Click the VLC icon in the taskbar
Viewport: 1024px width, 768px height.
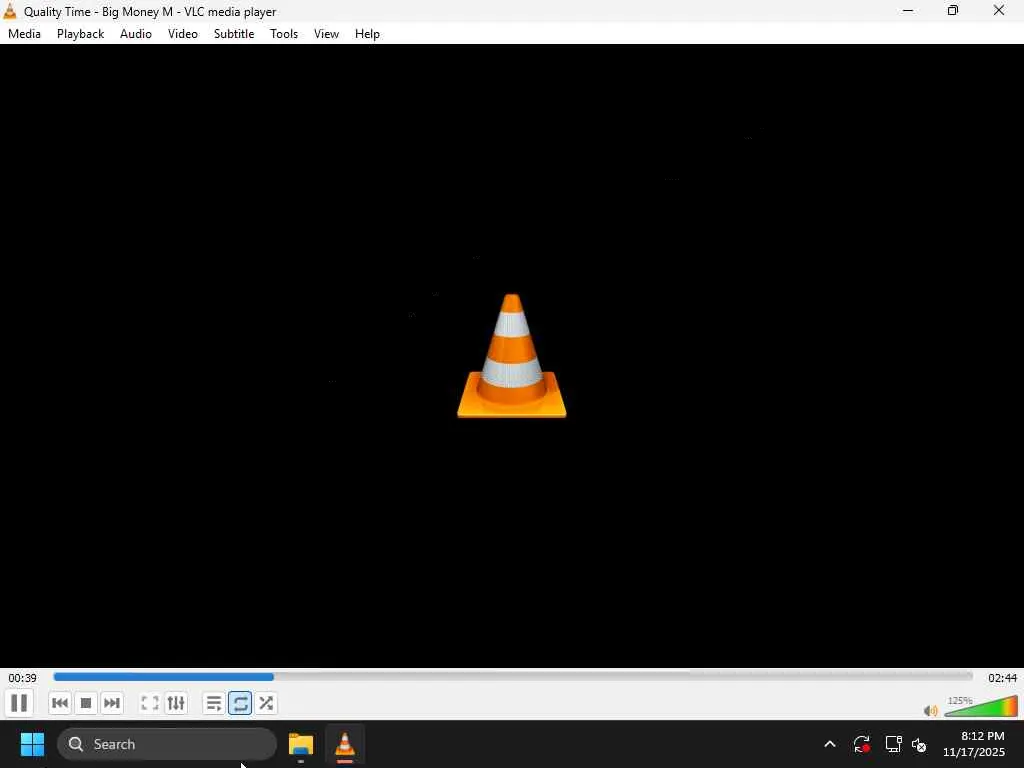click(345, 744)
